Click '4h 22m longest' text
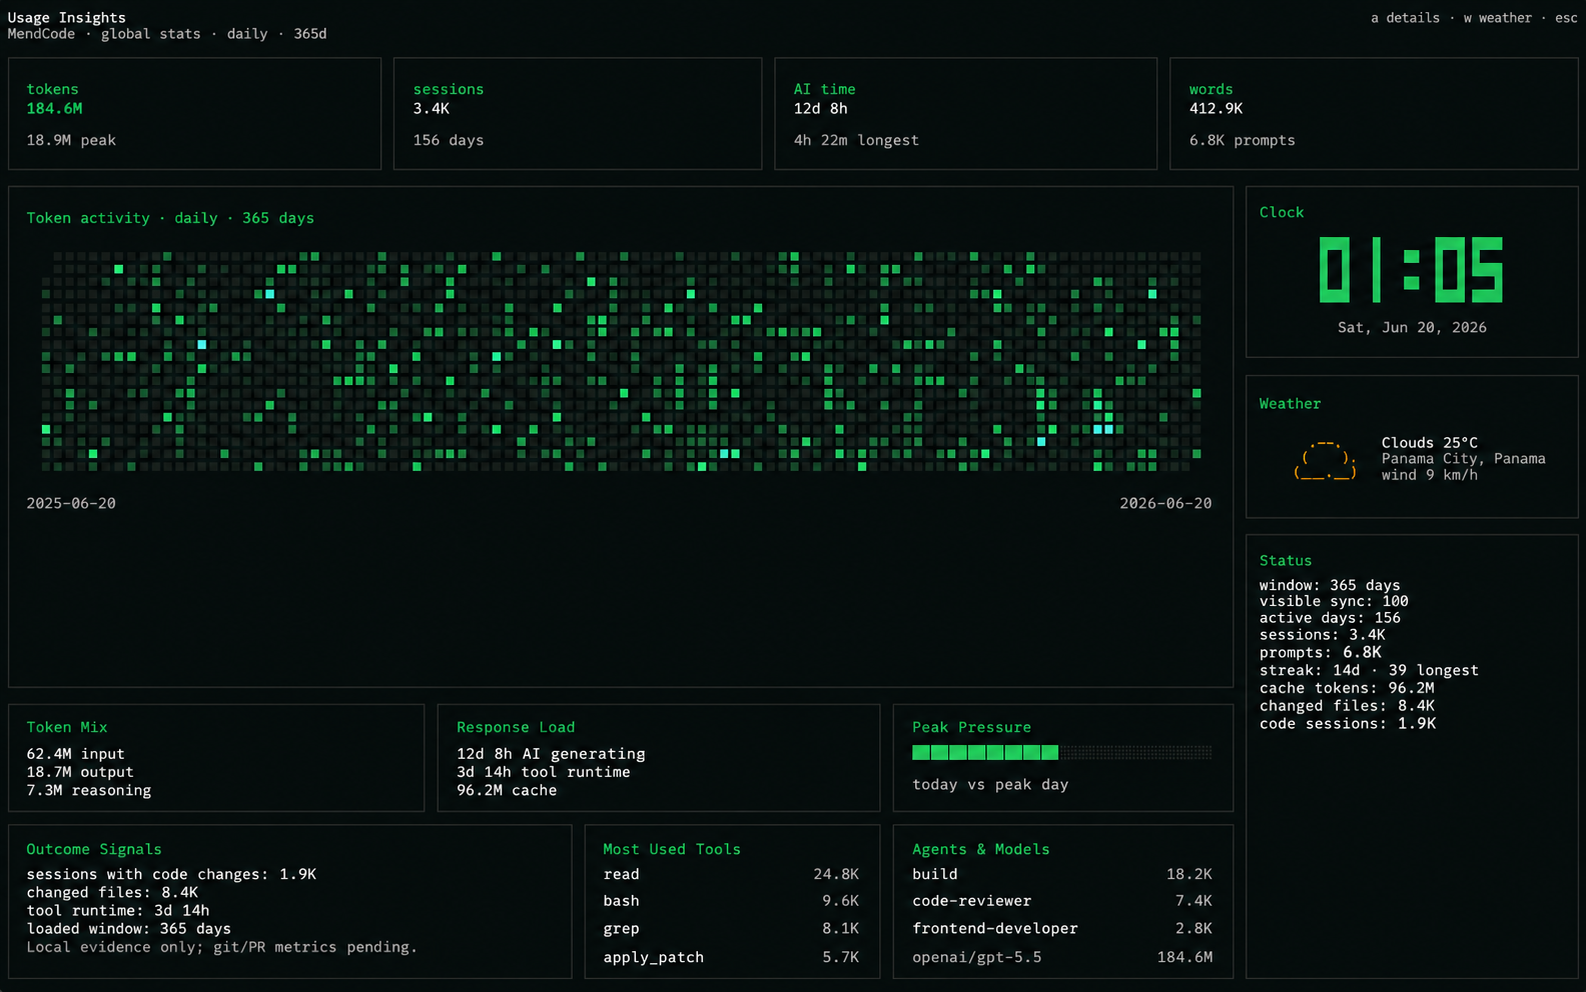Image resolution: width=1586 pixels, height=992 pixels. tap(856, 140)
